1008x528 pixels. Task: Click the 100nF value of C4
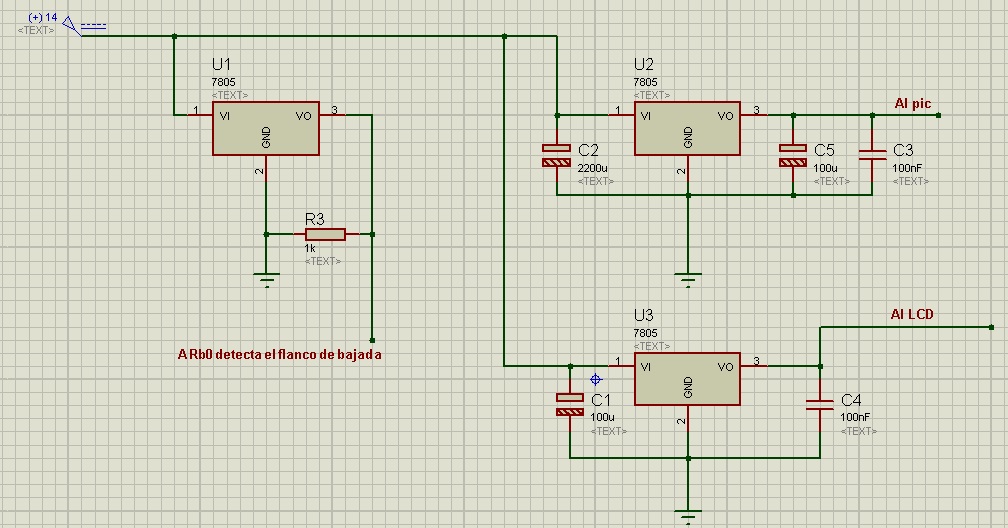point(855,417)
